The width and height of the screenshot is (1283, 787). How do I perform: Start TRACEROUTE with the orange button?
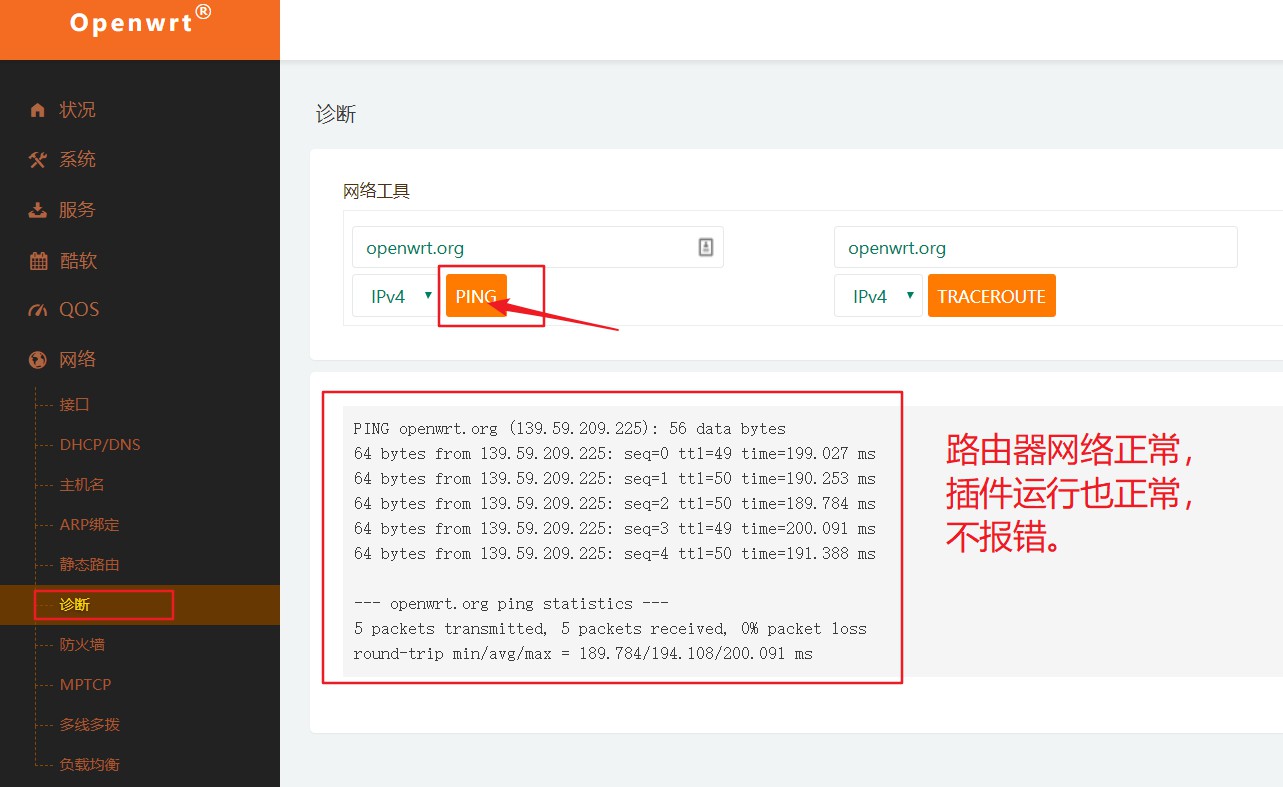[991, 295]
